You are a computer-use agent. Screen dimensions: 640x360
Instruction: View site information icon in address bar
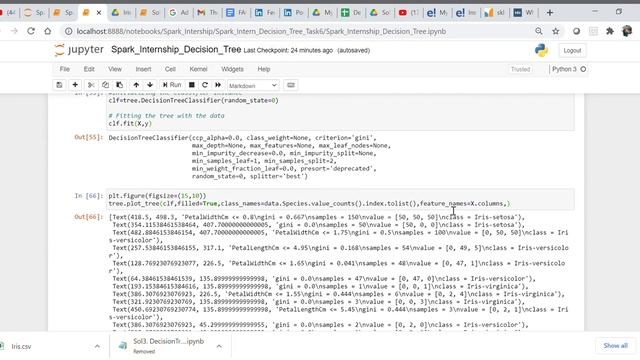69,31
